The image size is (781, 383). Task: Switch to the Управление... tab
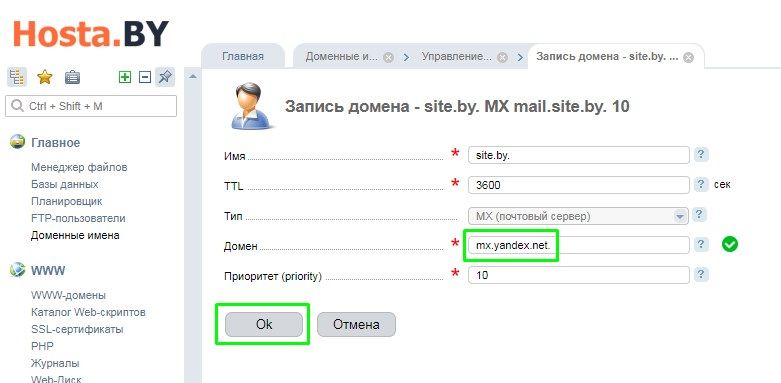click(457, 56)
